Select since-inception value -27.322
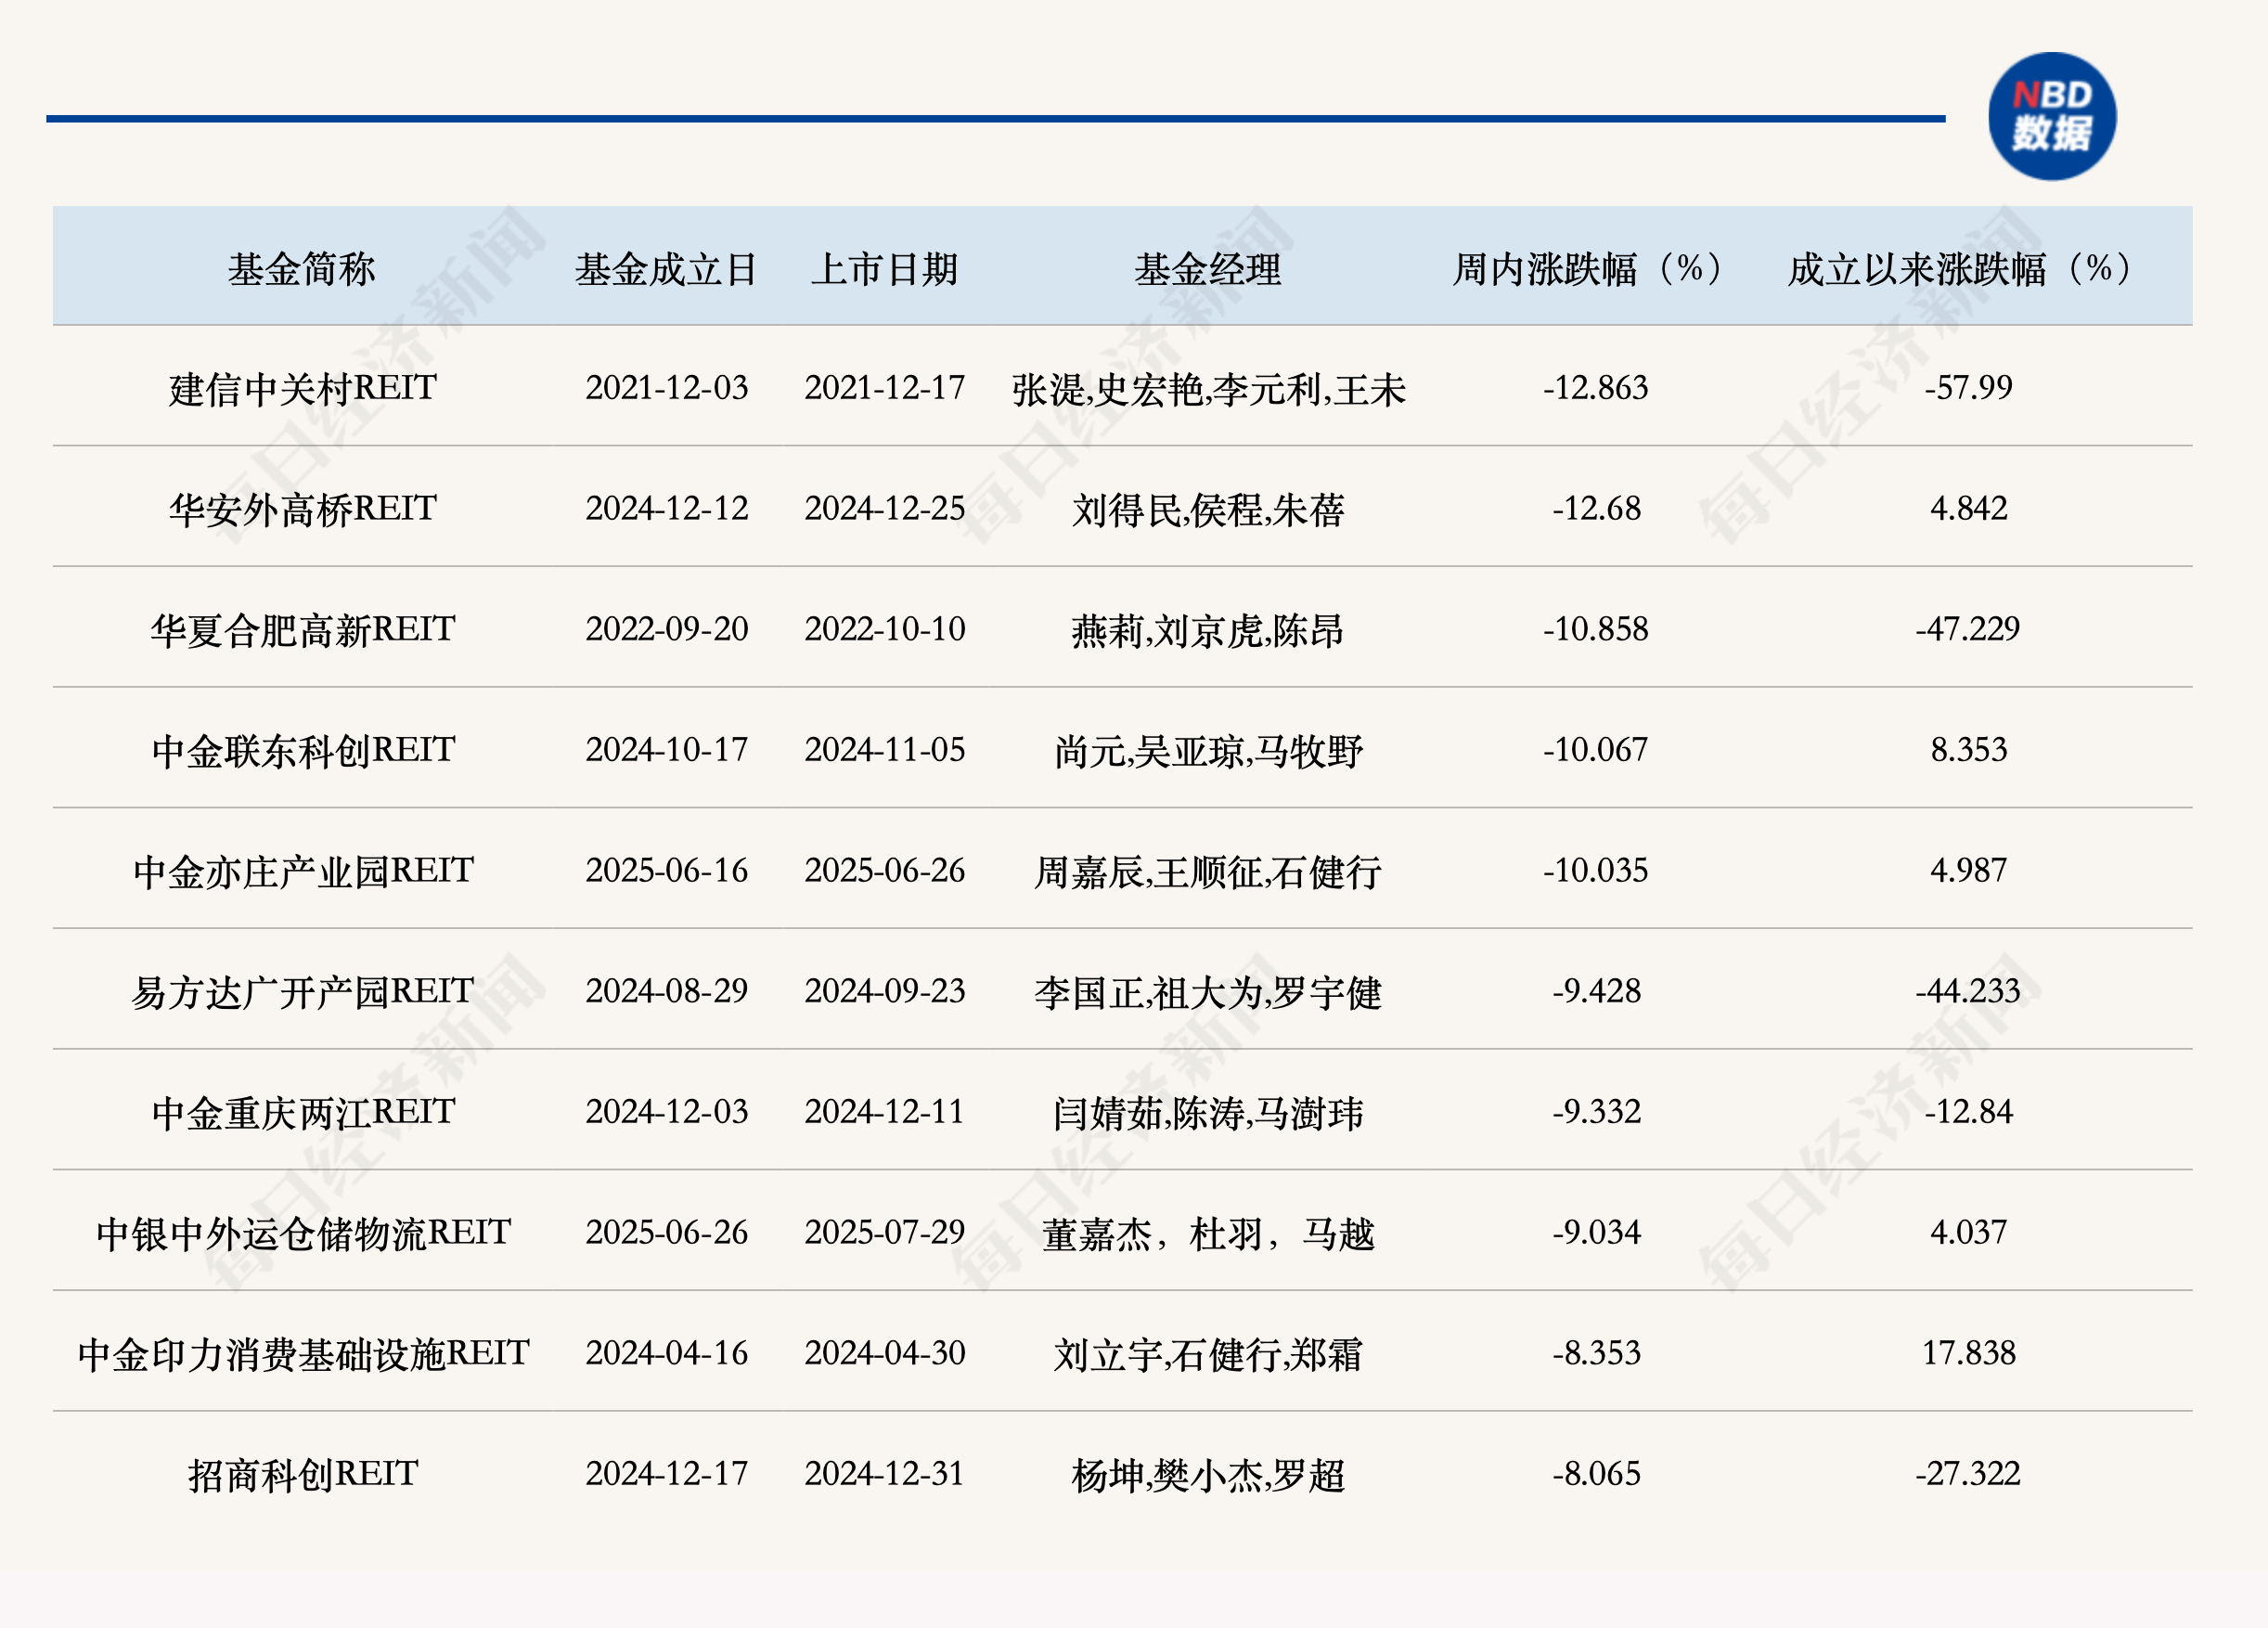The image size is (2268, 1628). (x=1968, y=1474)
